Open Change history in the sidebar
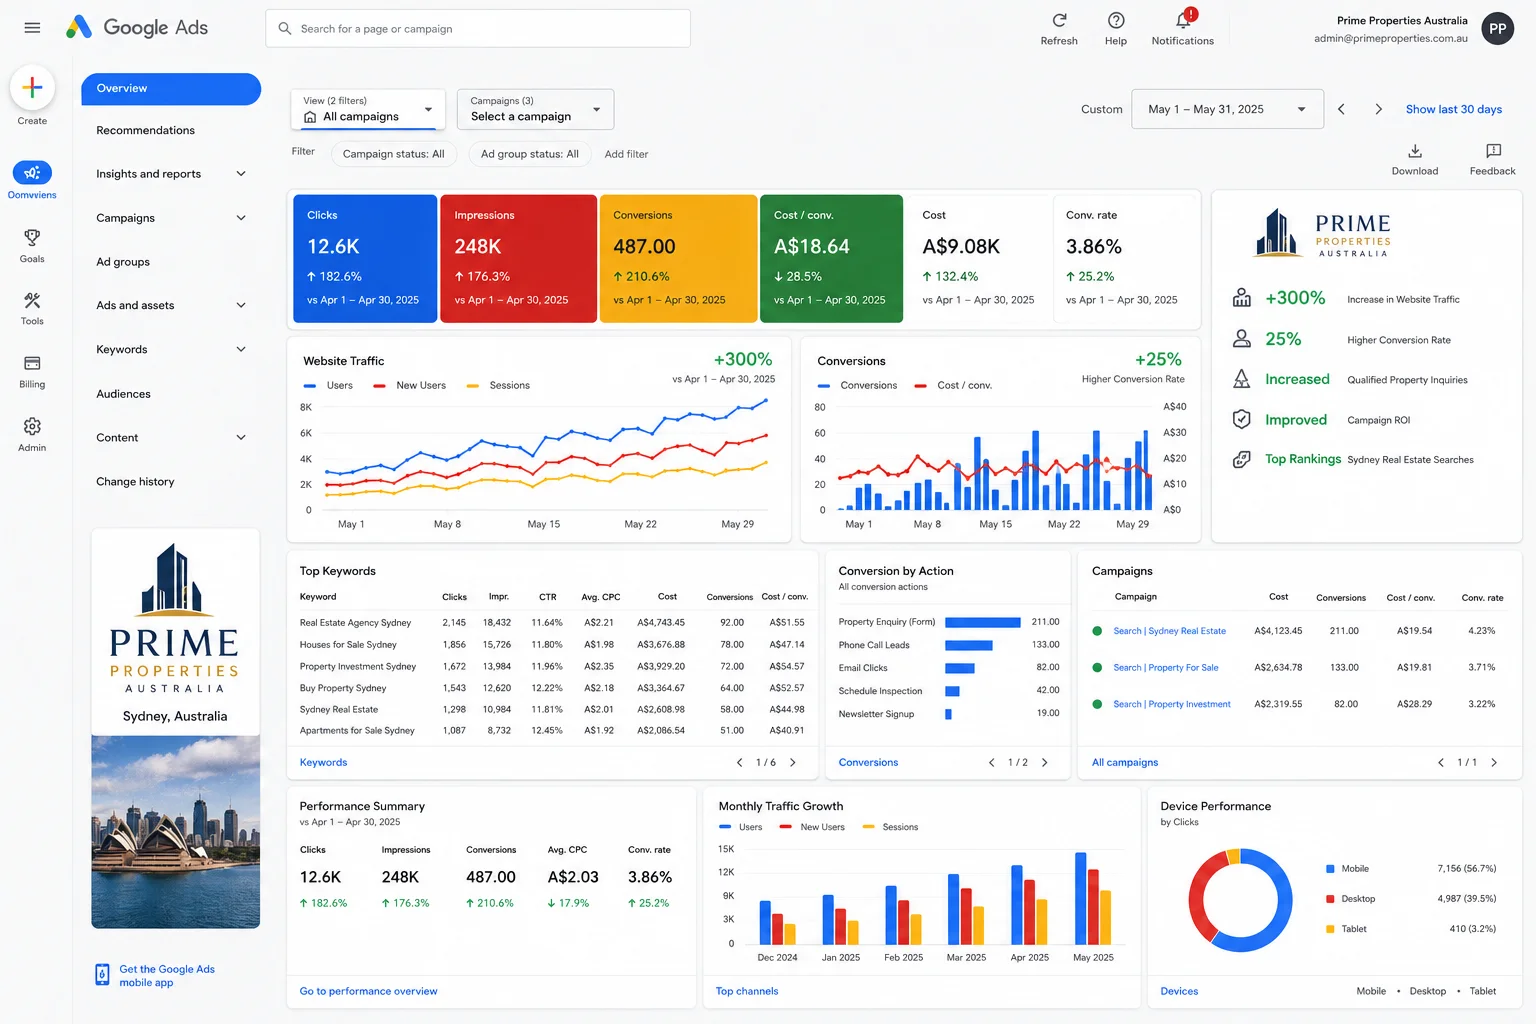 click(x=135, y=482)
